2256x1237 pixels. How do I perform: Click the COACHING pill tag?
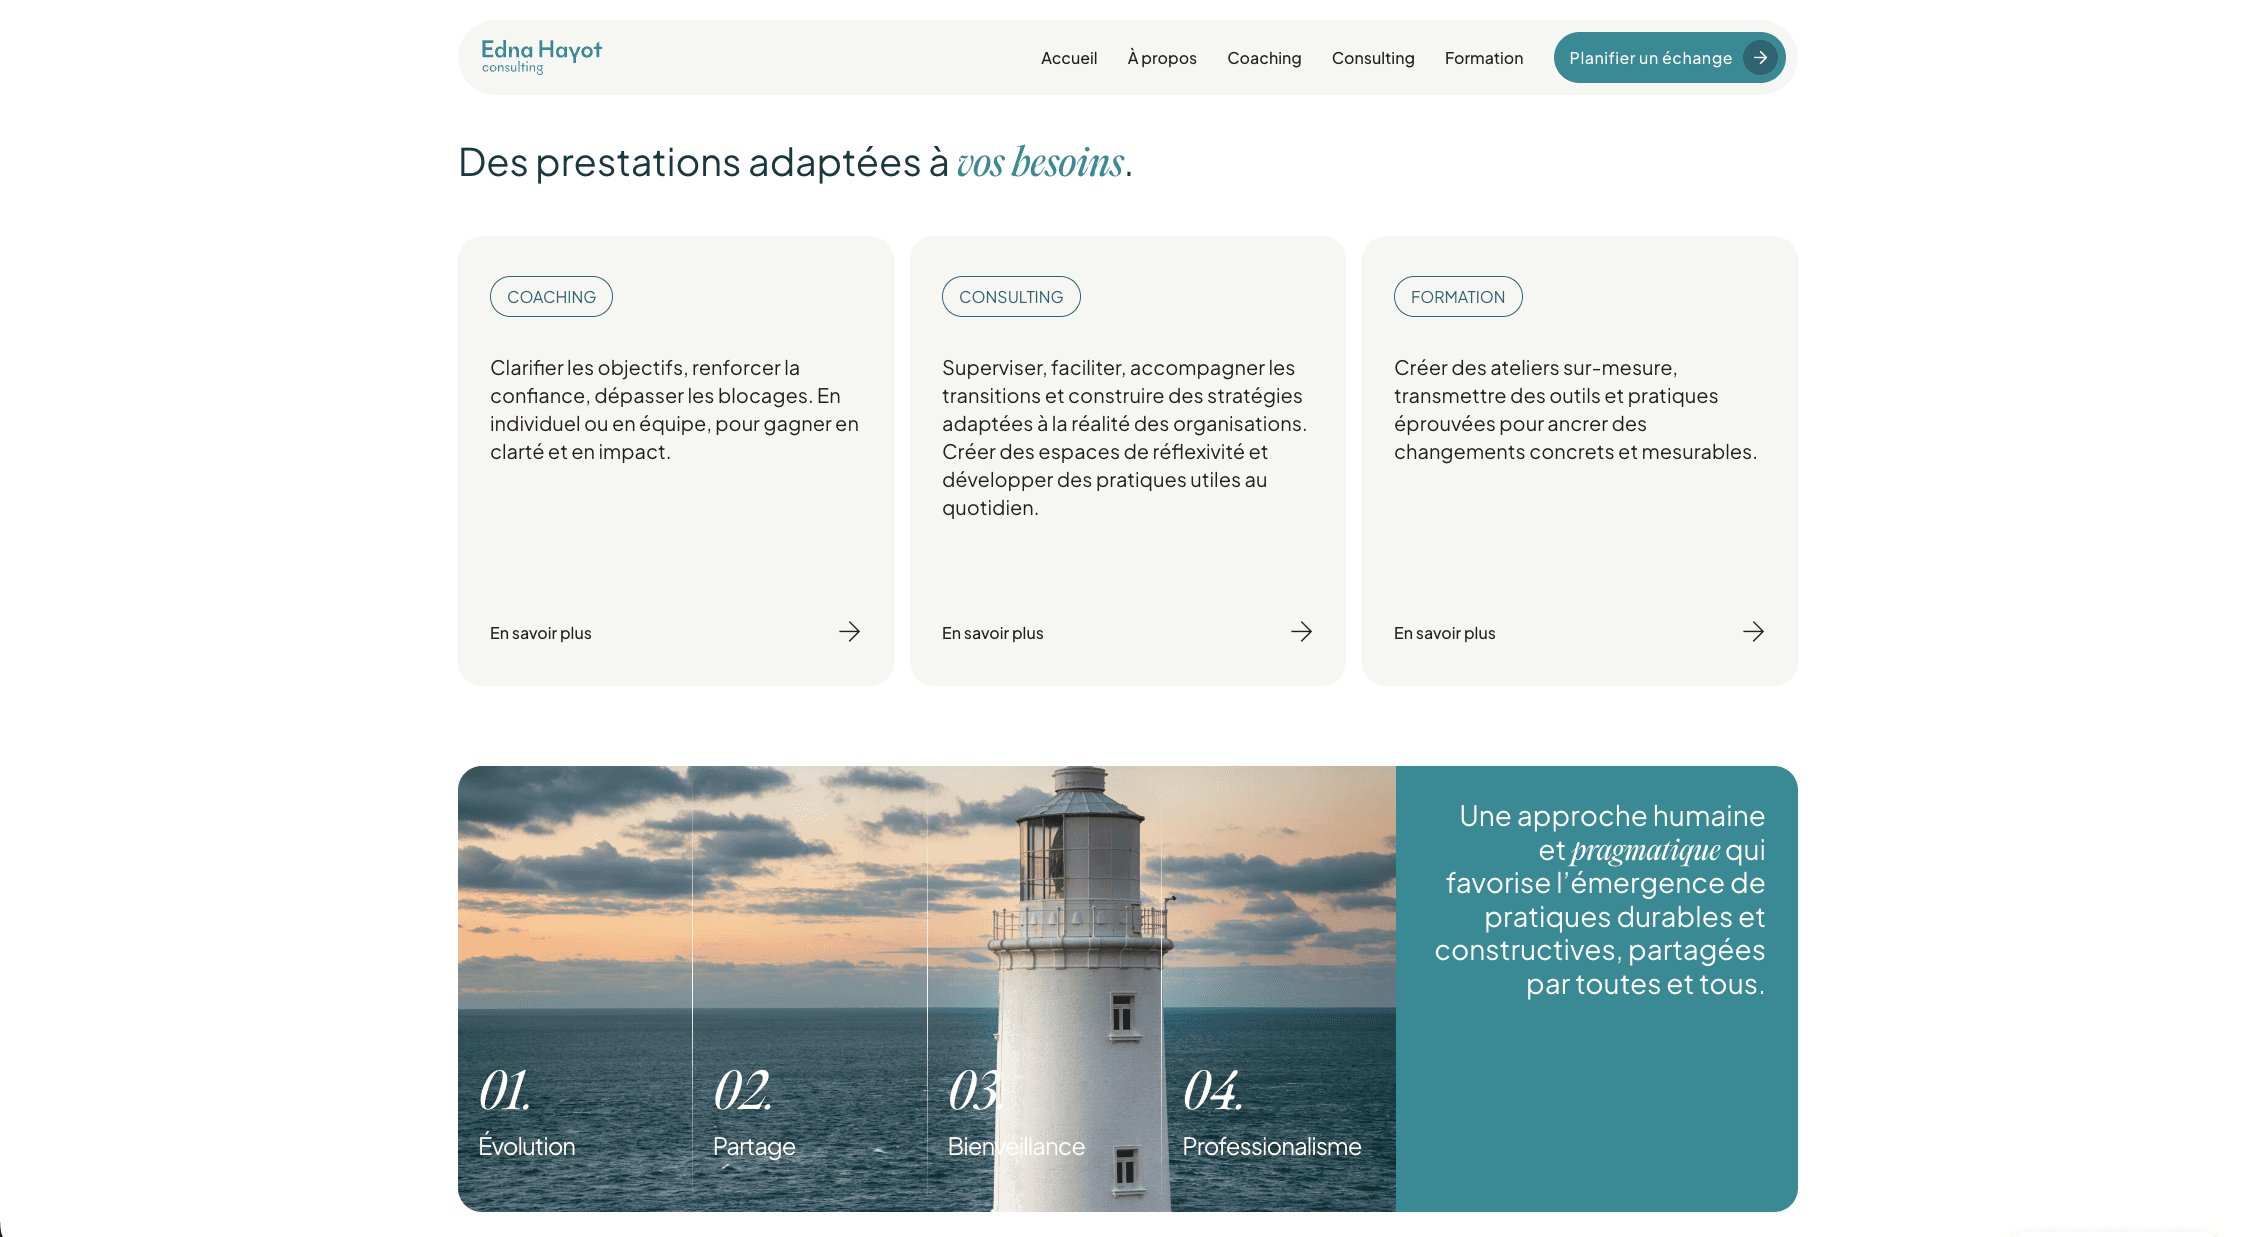(x=551, y=297)
